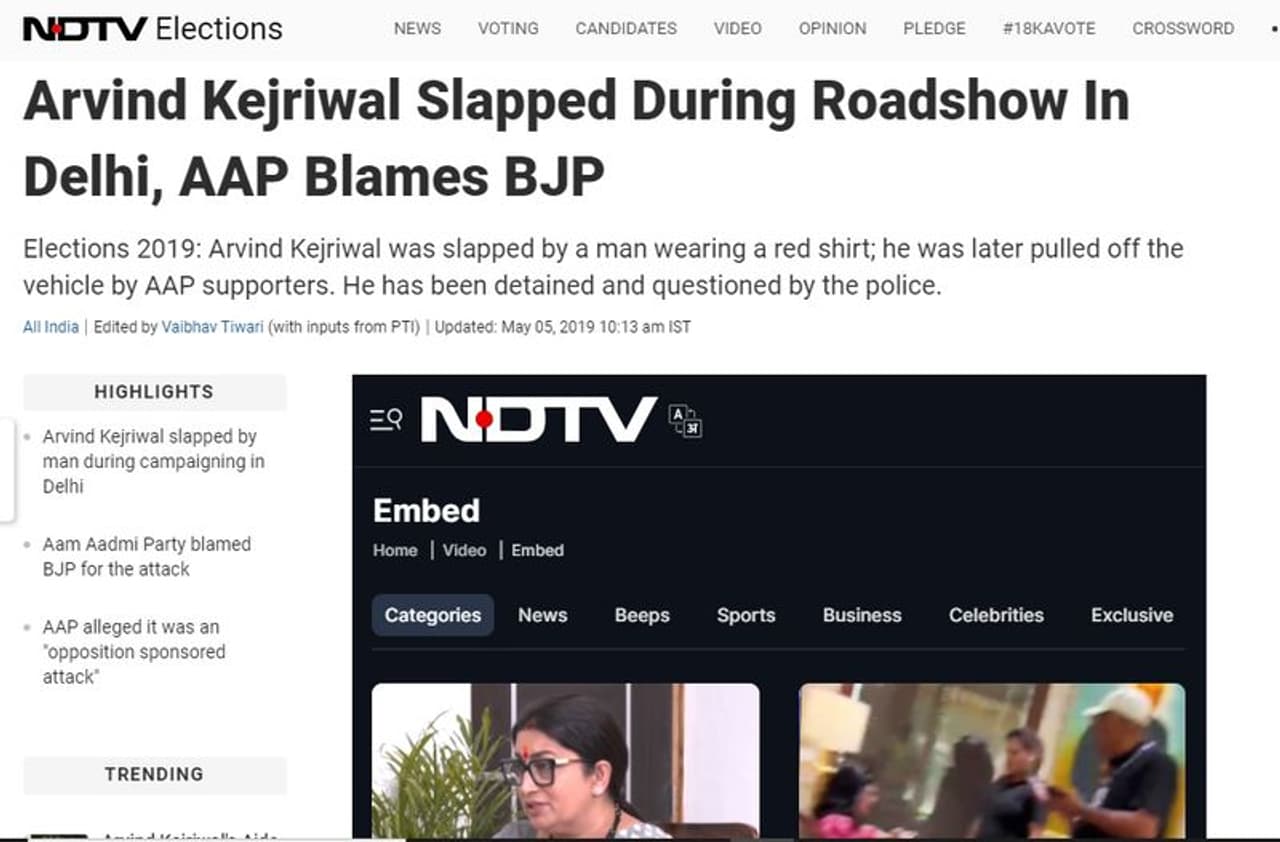Select the #18KAVOTE navigation item
This screenshot has width=1280, height=842.
(x=1049, y=28)
